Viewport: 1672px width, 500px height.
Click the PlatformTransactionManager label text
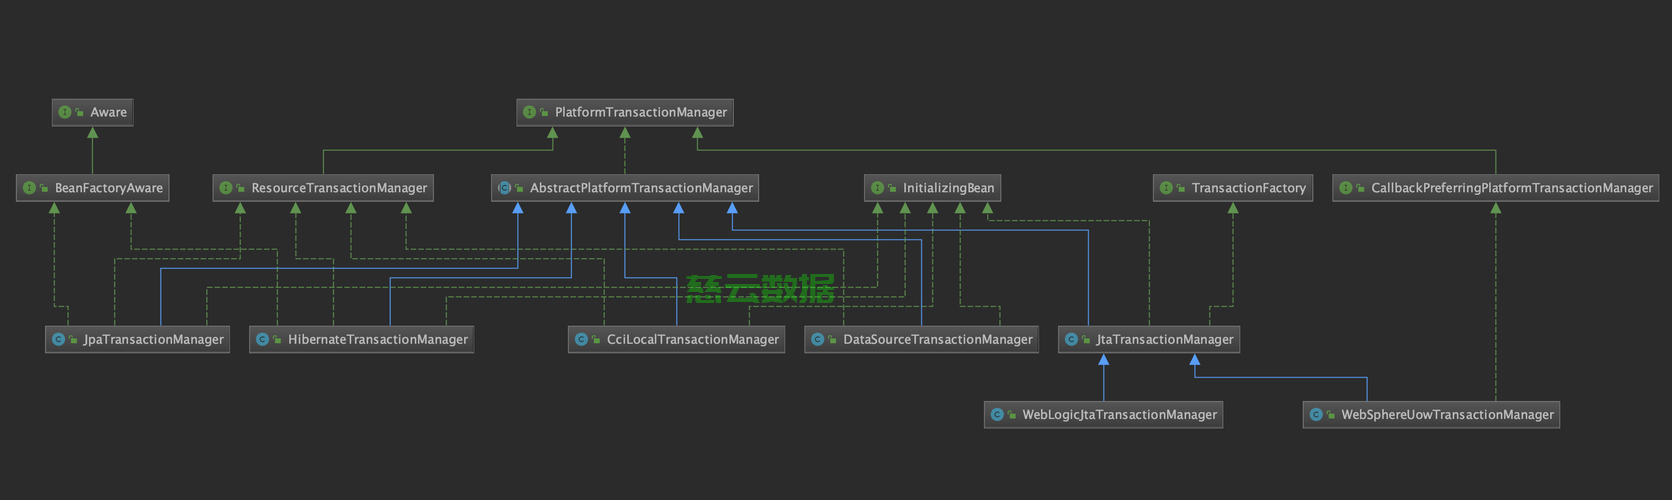(641, 112)
